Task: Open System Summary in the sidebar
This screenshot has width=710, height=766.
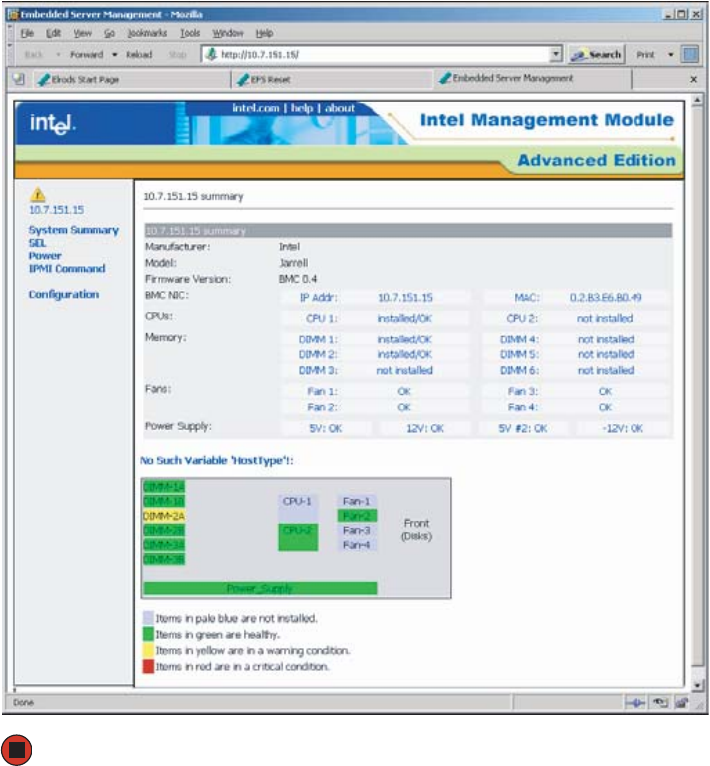Action: pos(74,230)
